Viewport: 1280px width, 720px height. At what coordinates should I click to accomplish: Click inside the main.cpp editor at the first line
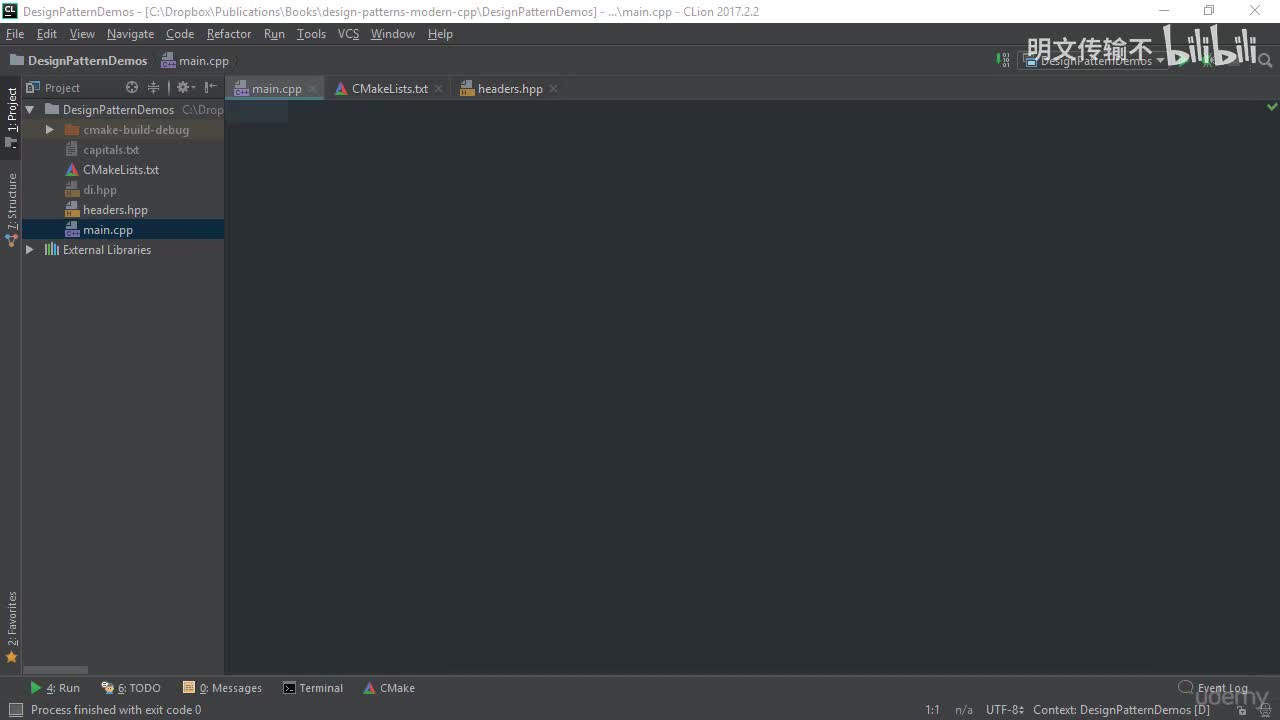[x=751, y=112]
